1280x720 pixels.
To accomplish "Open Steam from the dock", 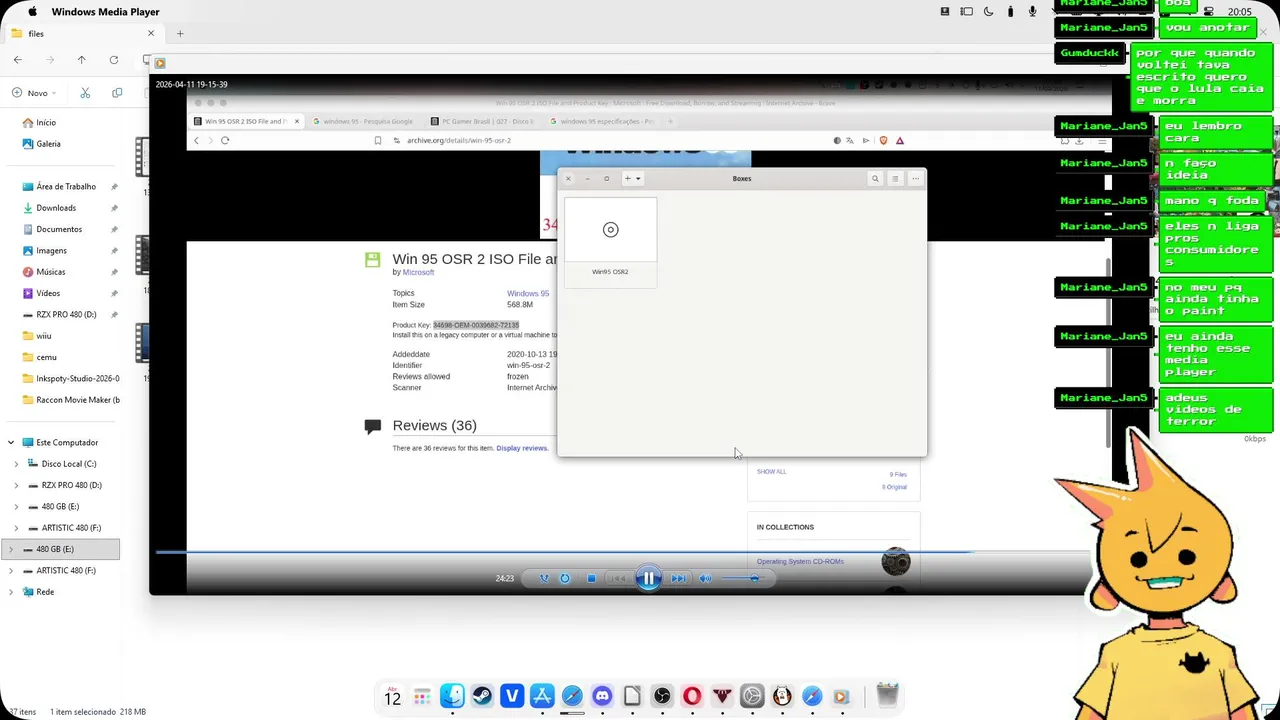I will 482,696.
